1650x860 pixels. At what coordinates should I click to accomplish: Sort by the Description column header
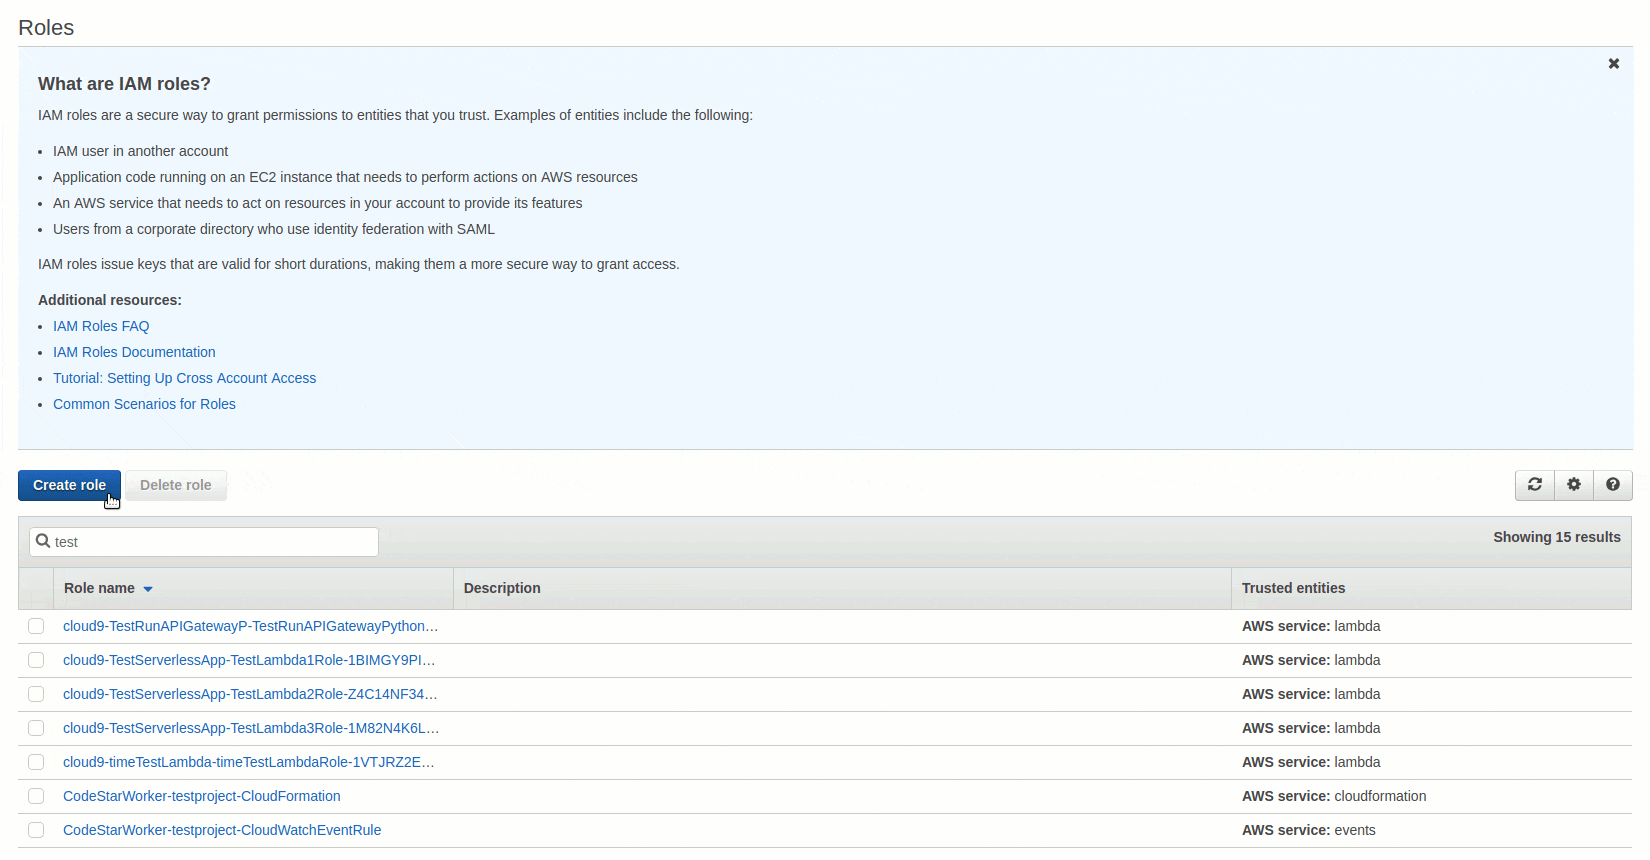[x=502, y=588]
